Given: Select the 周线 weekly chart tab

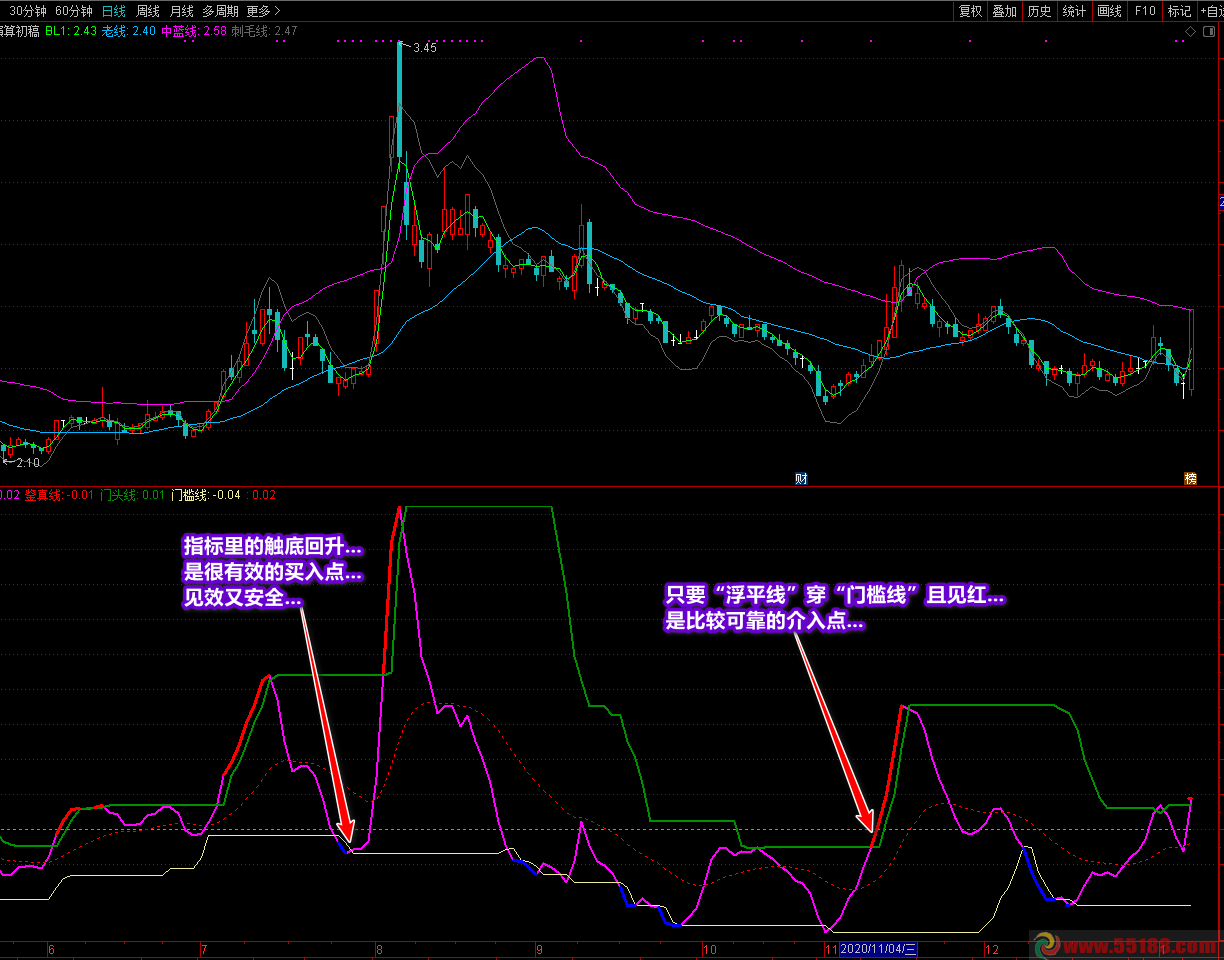Looking at the screenshot, I should coord(148,11).
